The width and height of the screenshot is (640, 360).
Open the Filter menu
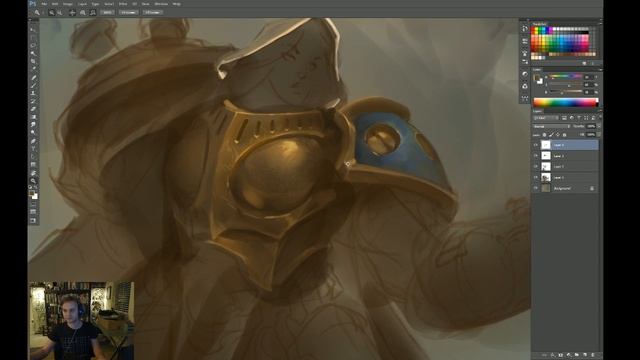click(x=123, y=4)
